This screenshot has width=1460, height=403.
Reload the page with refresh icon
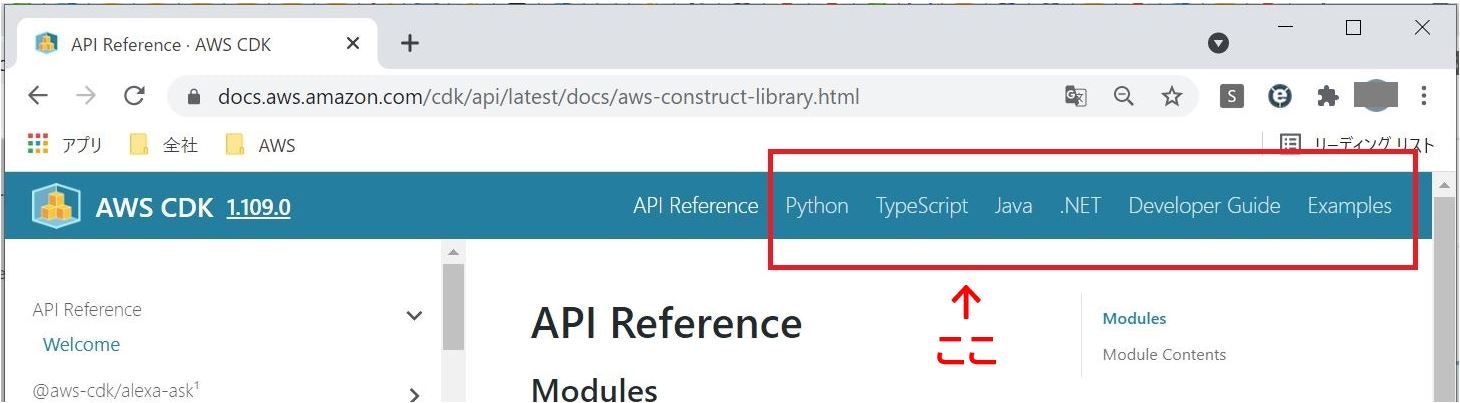click(x=134, y=96)
